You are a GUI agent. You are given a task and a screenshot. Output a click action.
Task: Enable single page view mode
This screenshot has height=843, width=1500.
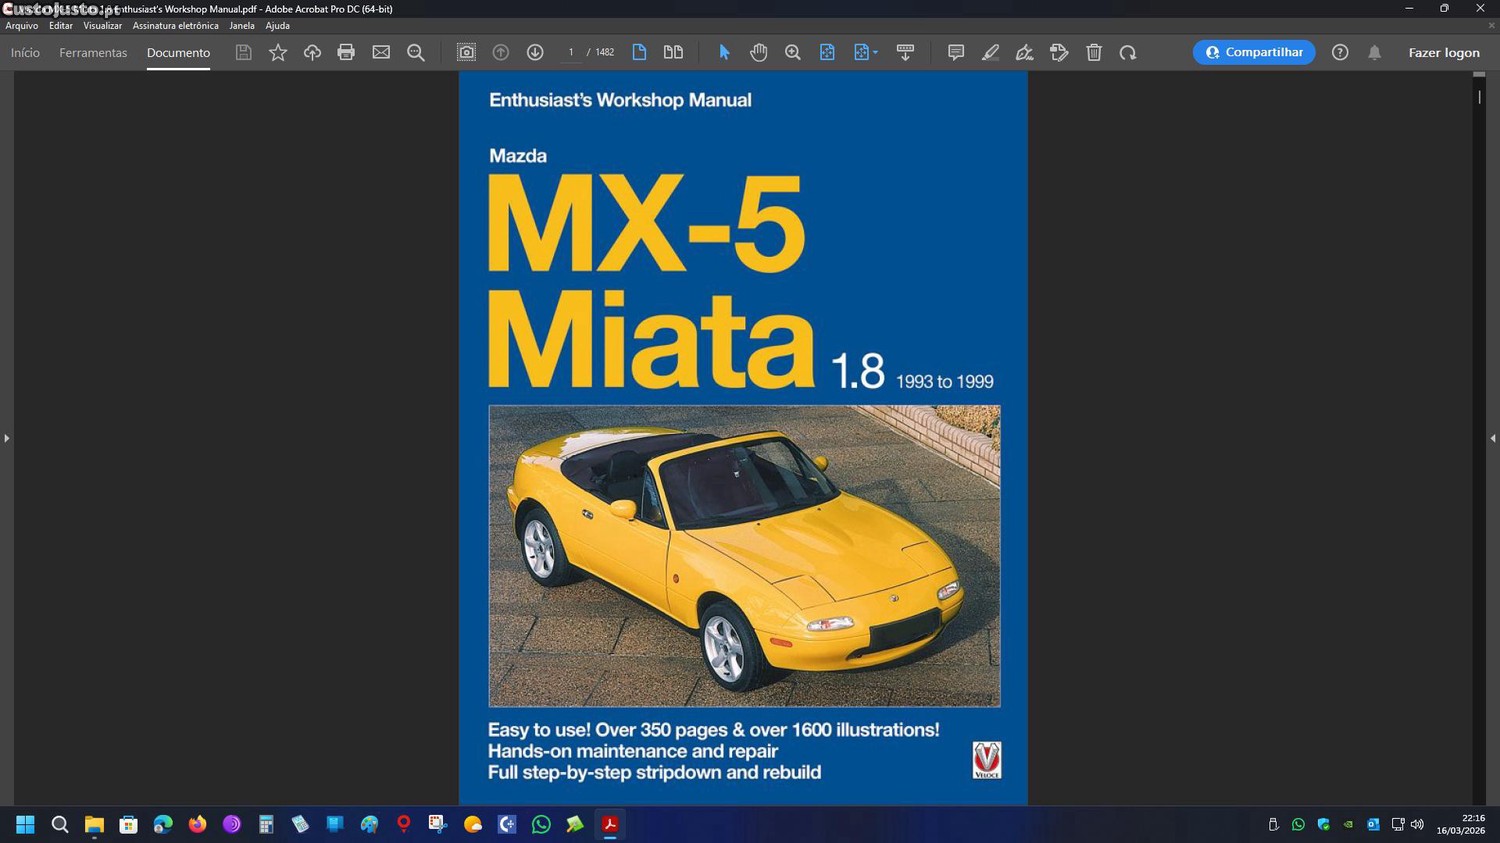point(639,52)
